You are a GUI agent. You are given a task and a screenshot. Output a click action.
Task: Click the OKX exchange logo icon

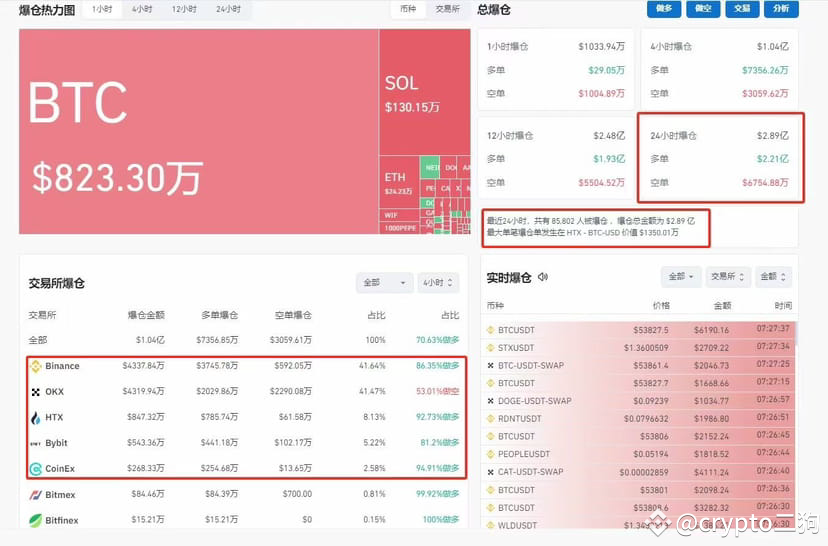click(35, 392)
